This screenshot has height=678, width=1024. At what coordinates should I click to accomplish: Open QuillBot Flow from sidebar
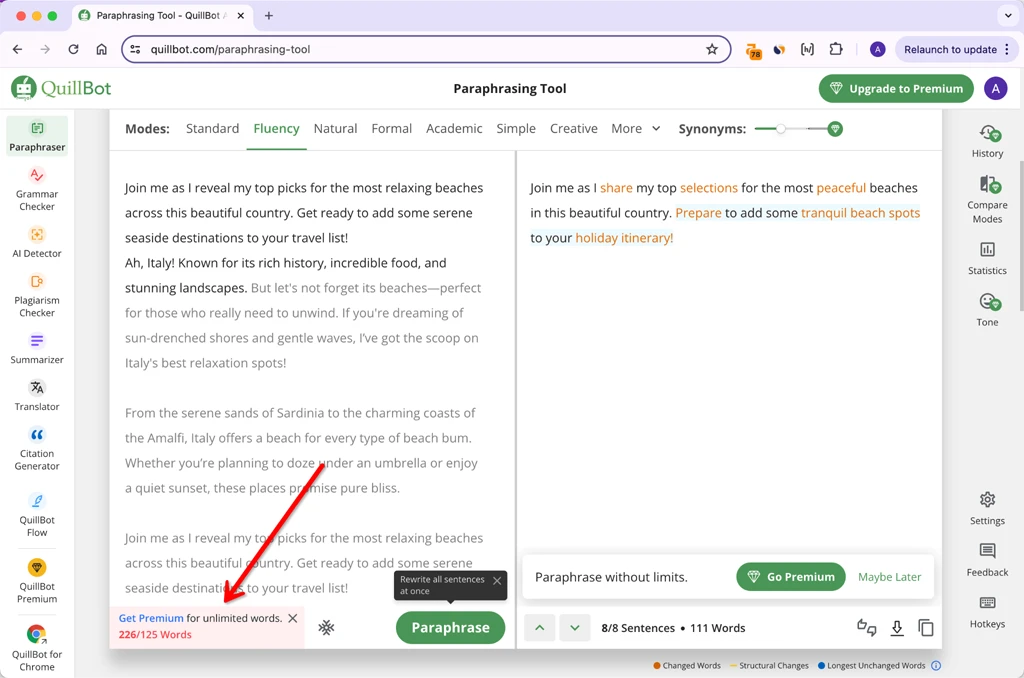pyautogui.click(x=37, y=515)
